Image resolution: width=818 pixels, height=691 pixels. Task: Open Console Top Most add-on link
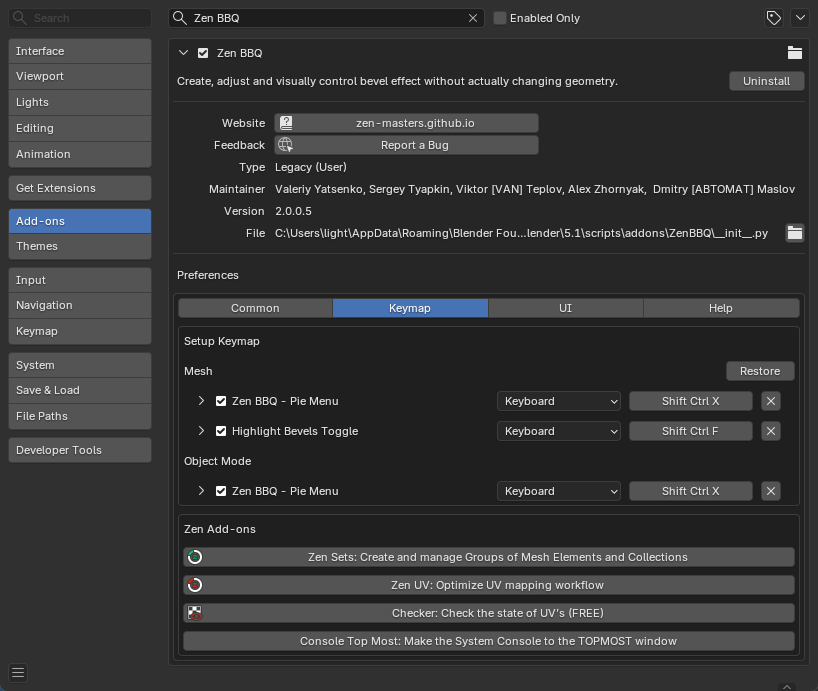click(x=489, y=641)
